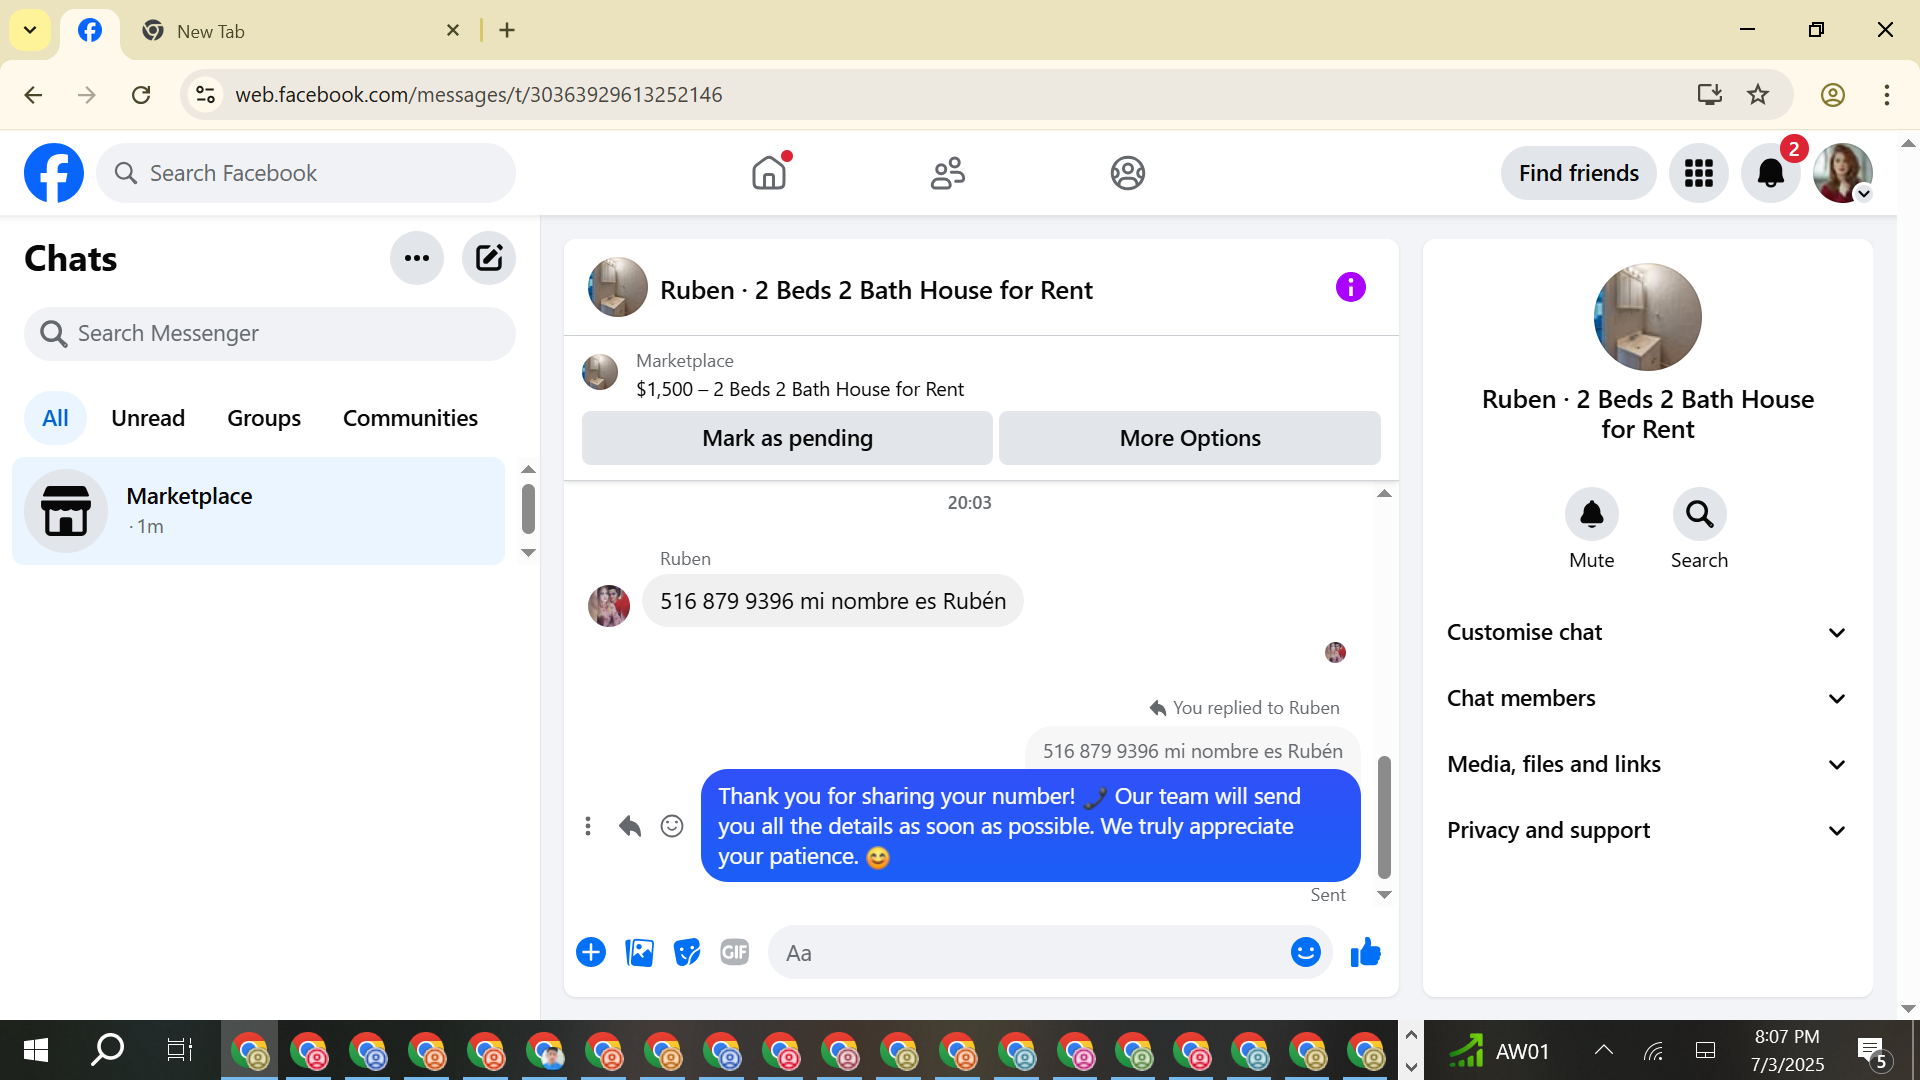Click the Search Messenger field
This screenshot has height=1080, width=1920.
tap(270, 334)
